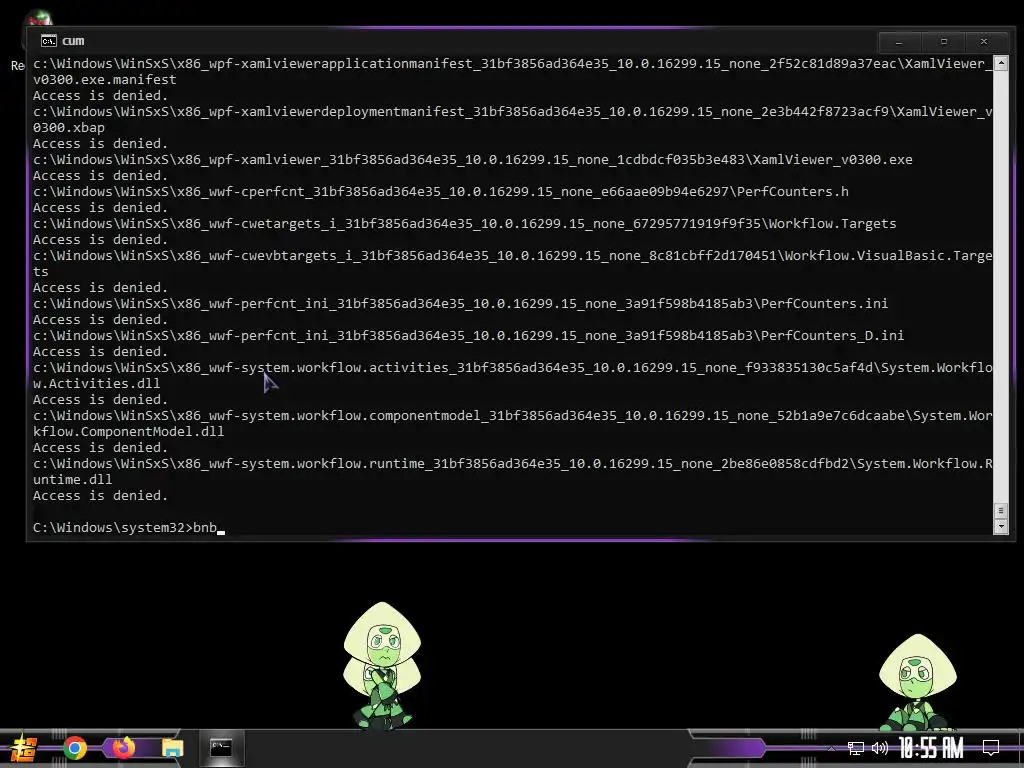Show hidden system tray icons

(831, 748)
